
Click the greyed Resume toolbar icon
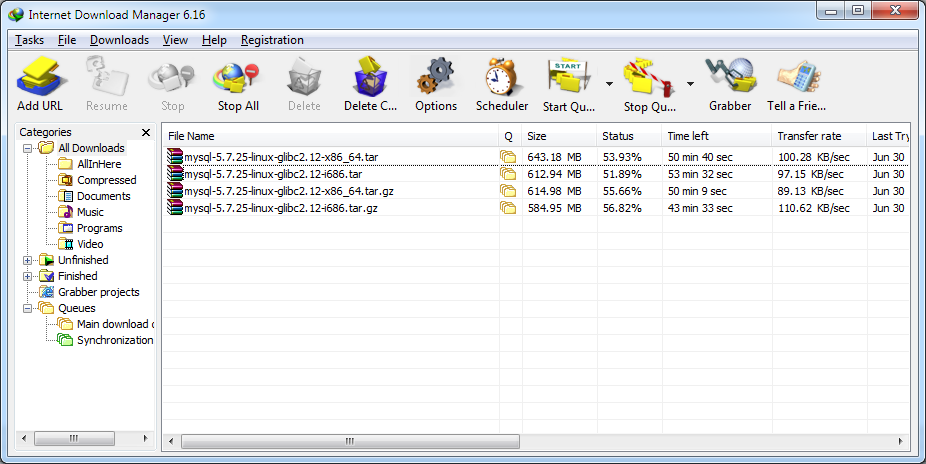(x=107, y=77)
